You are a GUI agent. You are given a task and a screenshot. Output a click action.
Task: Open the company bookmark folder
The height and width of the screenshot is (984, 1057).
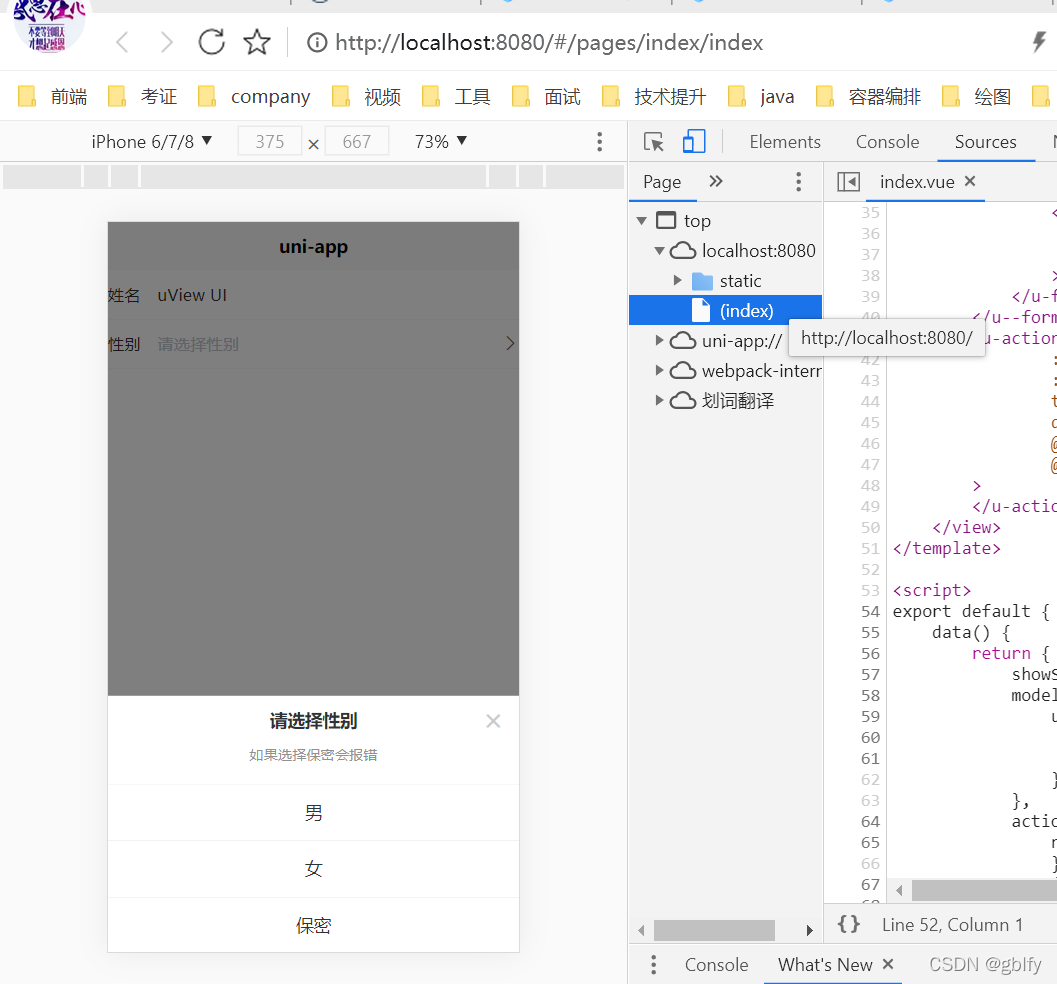point(254,96)
